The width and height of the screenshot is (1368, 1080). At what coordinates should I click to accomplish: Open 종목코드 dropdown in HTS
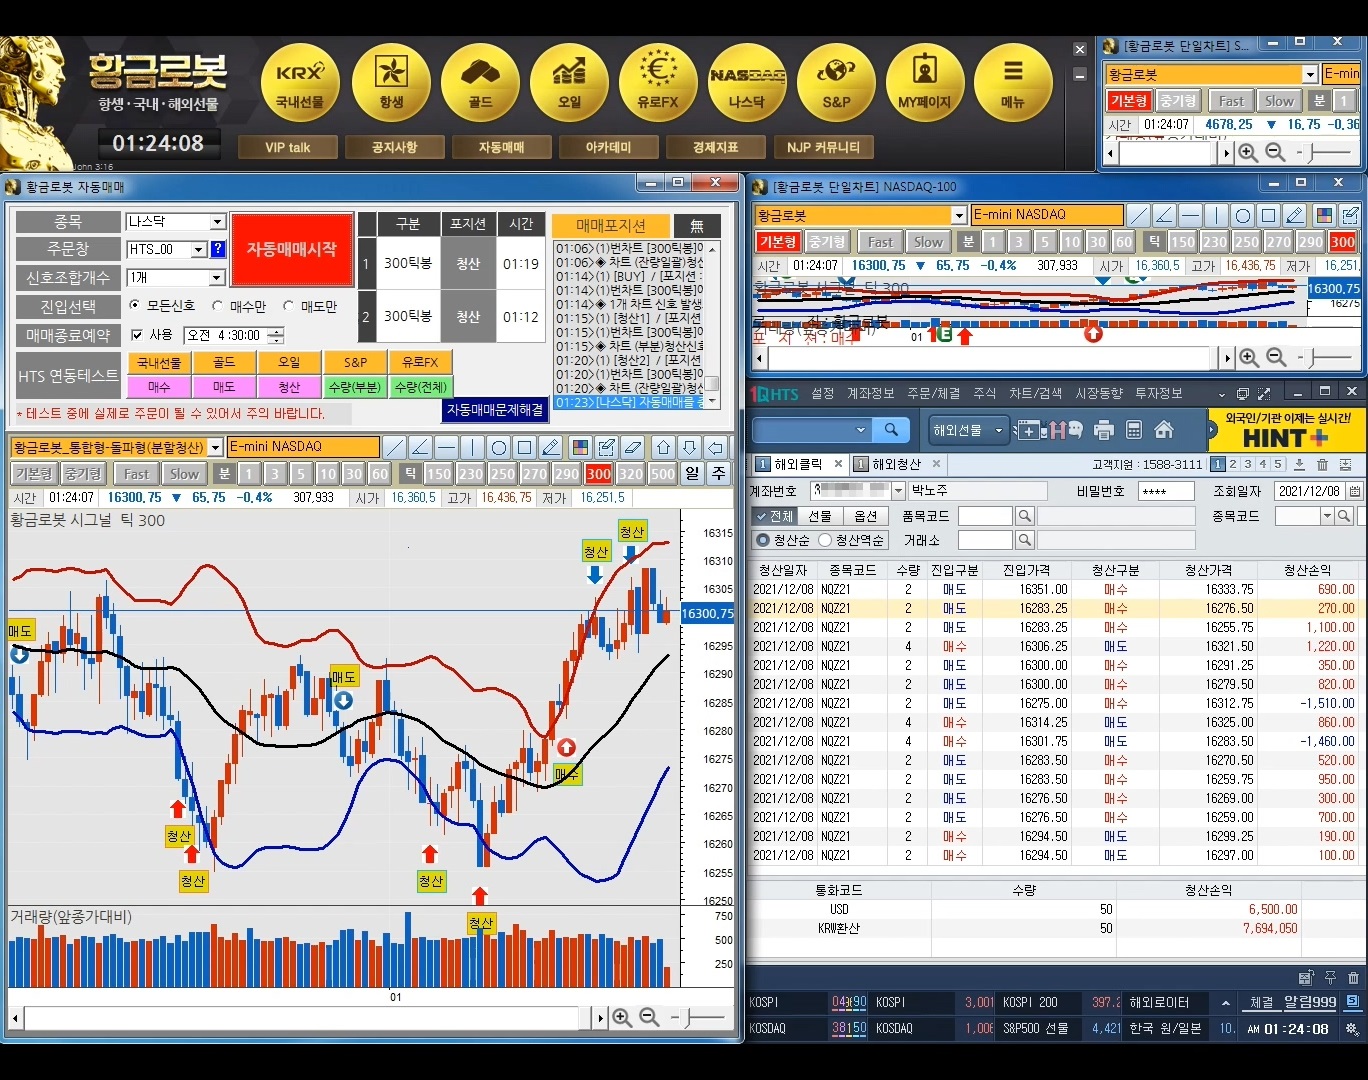1327,516
